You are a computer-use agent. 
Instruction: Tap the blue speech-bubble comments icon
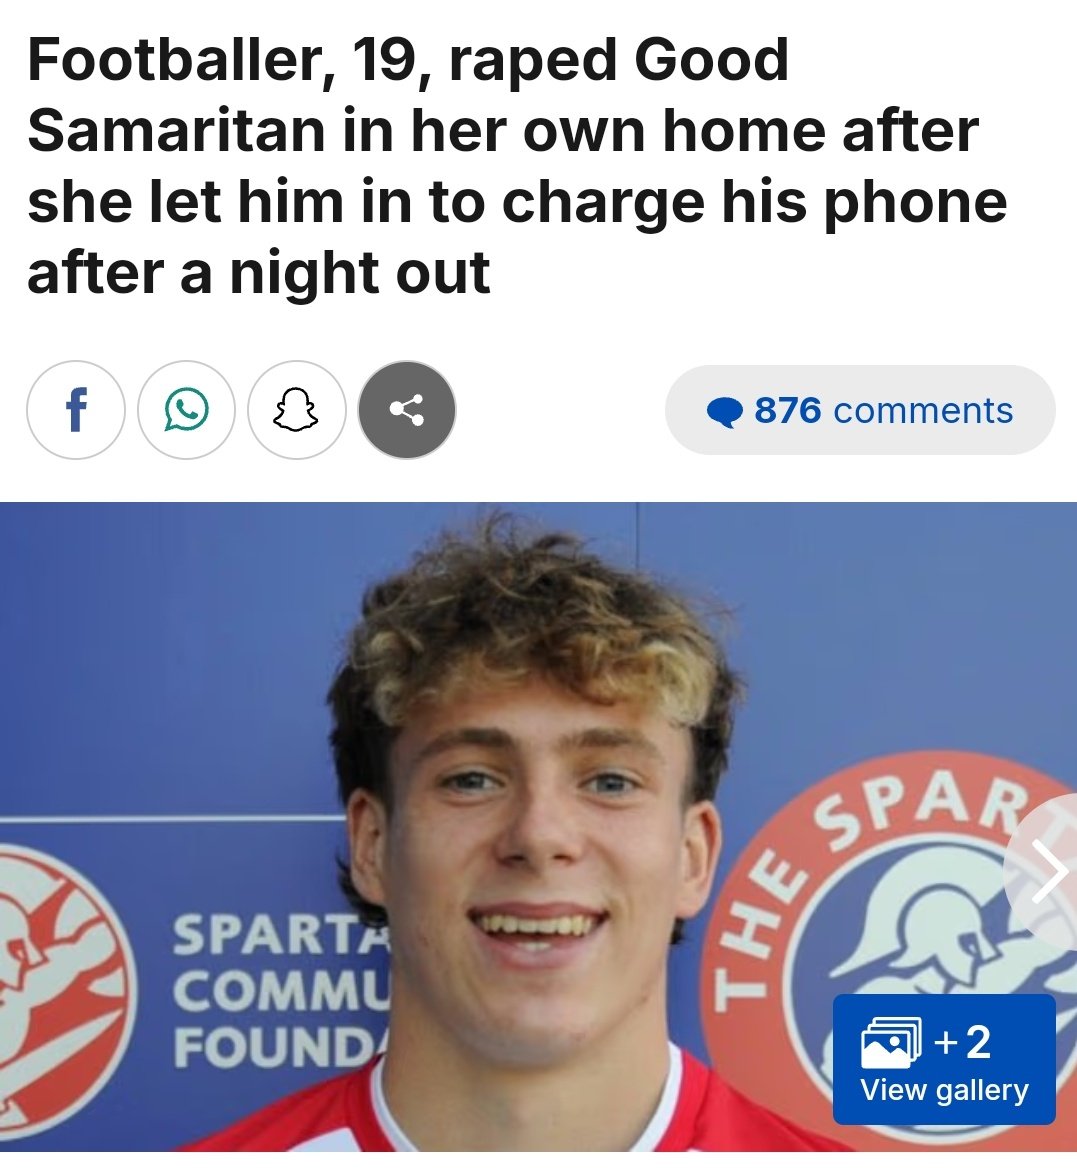(724, 412)
